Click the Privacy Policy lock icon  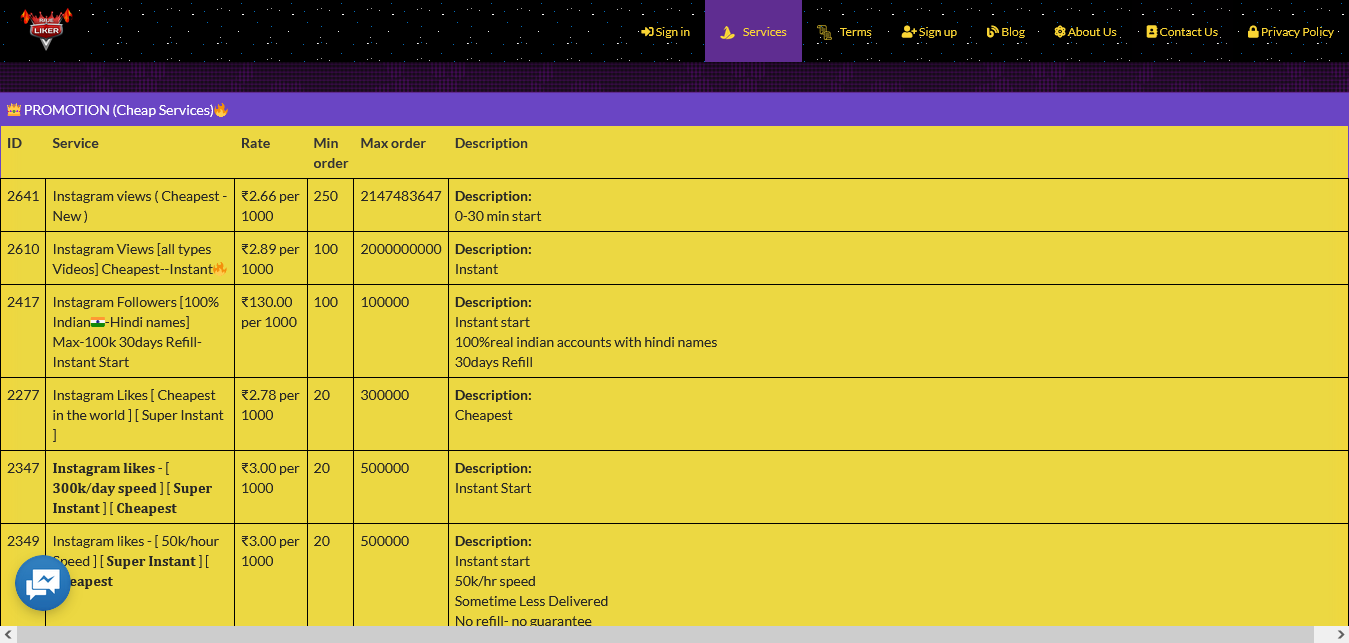coord(1253,32)
